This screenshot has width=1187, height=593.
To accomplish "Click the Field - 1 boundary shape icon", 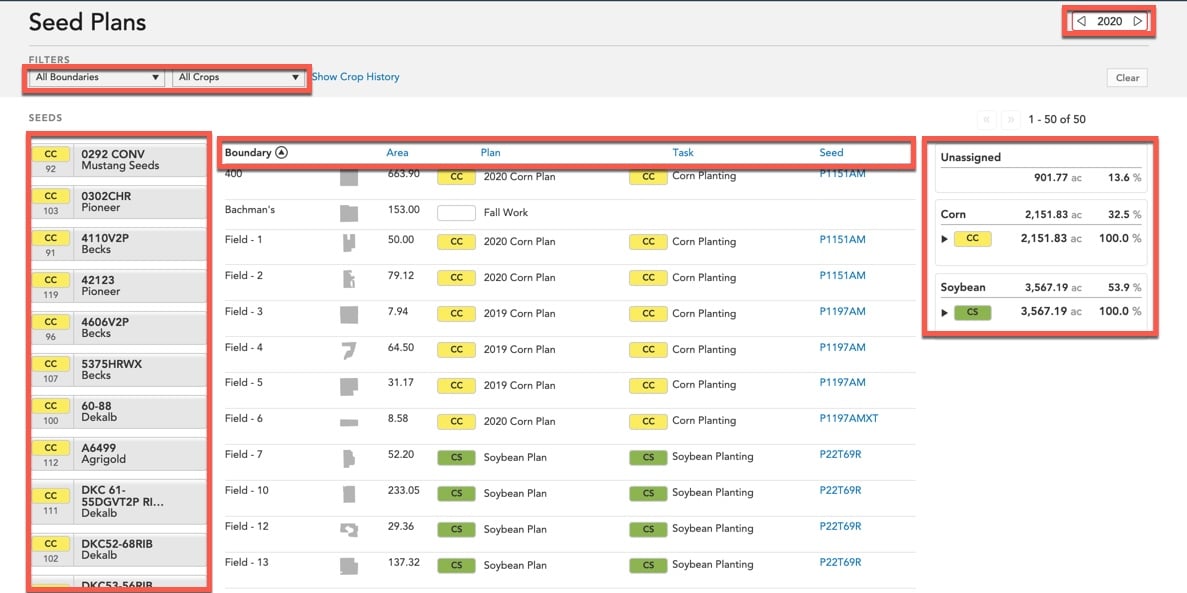I will tap(348, 242).
